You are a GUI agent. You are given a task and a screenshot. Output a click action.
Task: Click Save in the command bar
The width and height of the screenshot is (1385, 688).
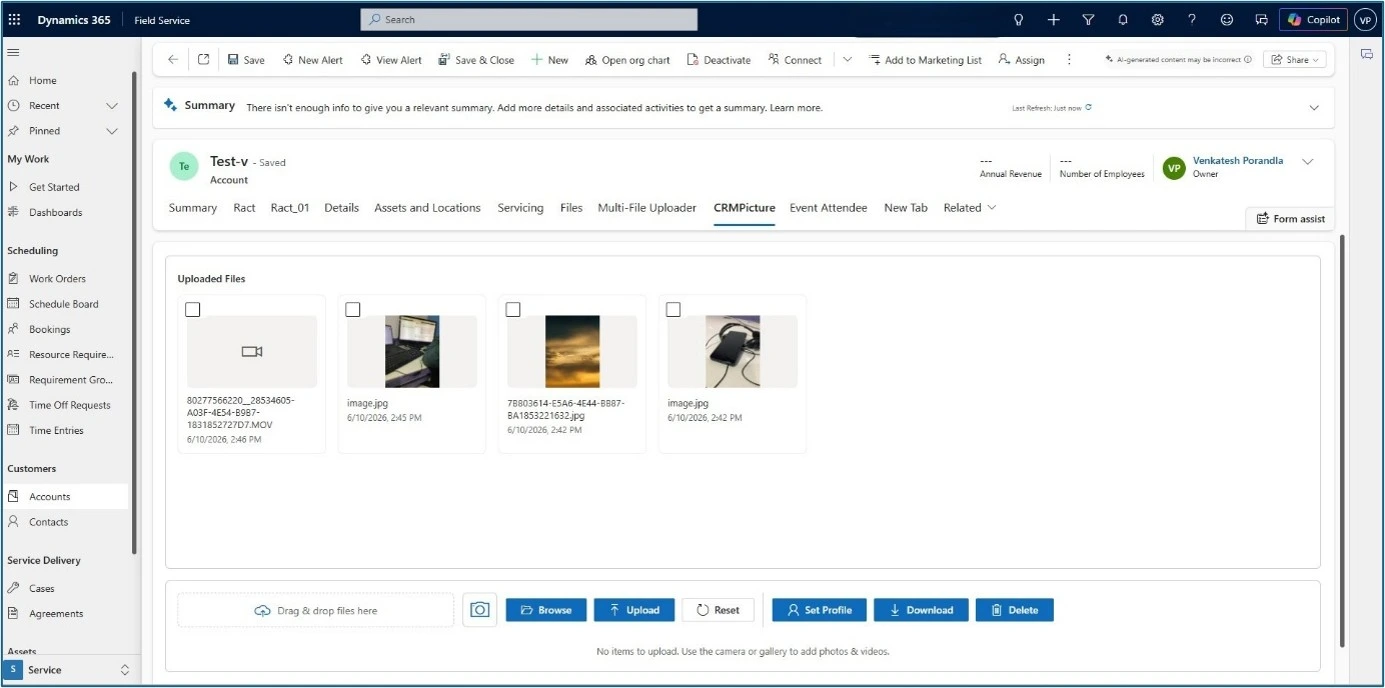(x=246, y=60)
